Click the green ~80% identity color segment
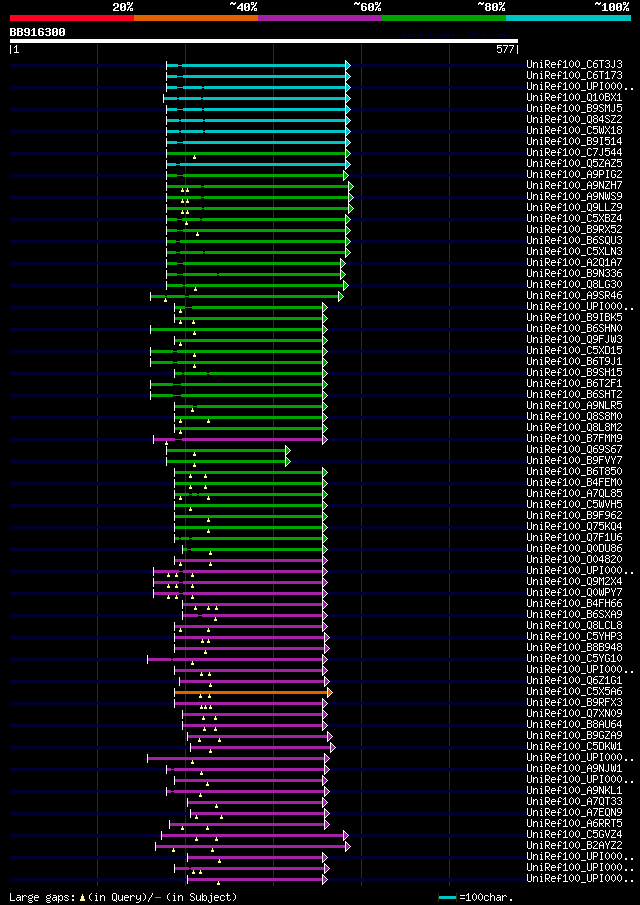Viewport: 640px width, 905px height. (444, 18)
